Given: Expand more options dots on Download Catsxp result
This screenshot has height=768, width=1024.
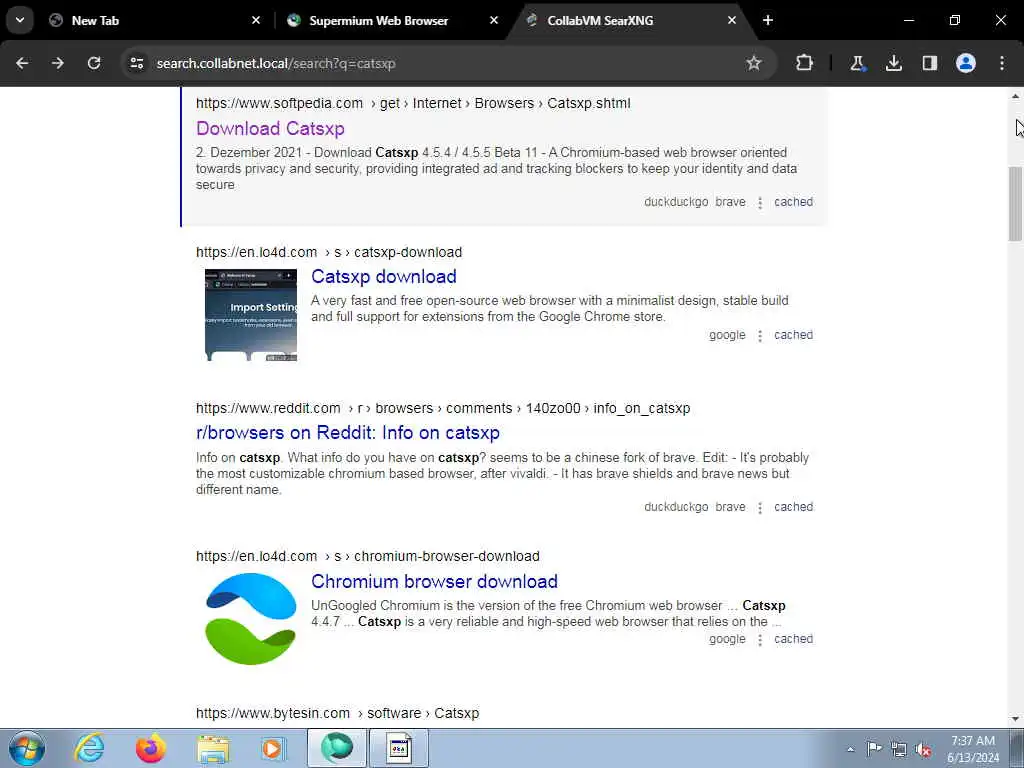Looking at the screenshot, I should coord(760,202).
